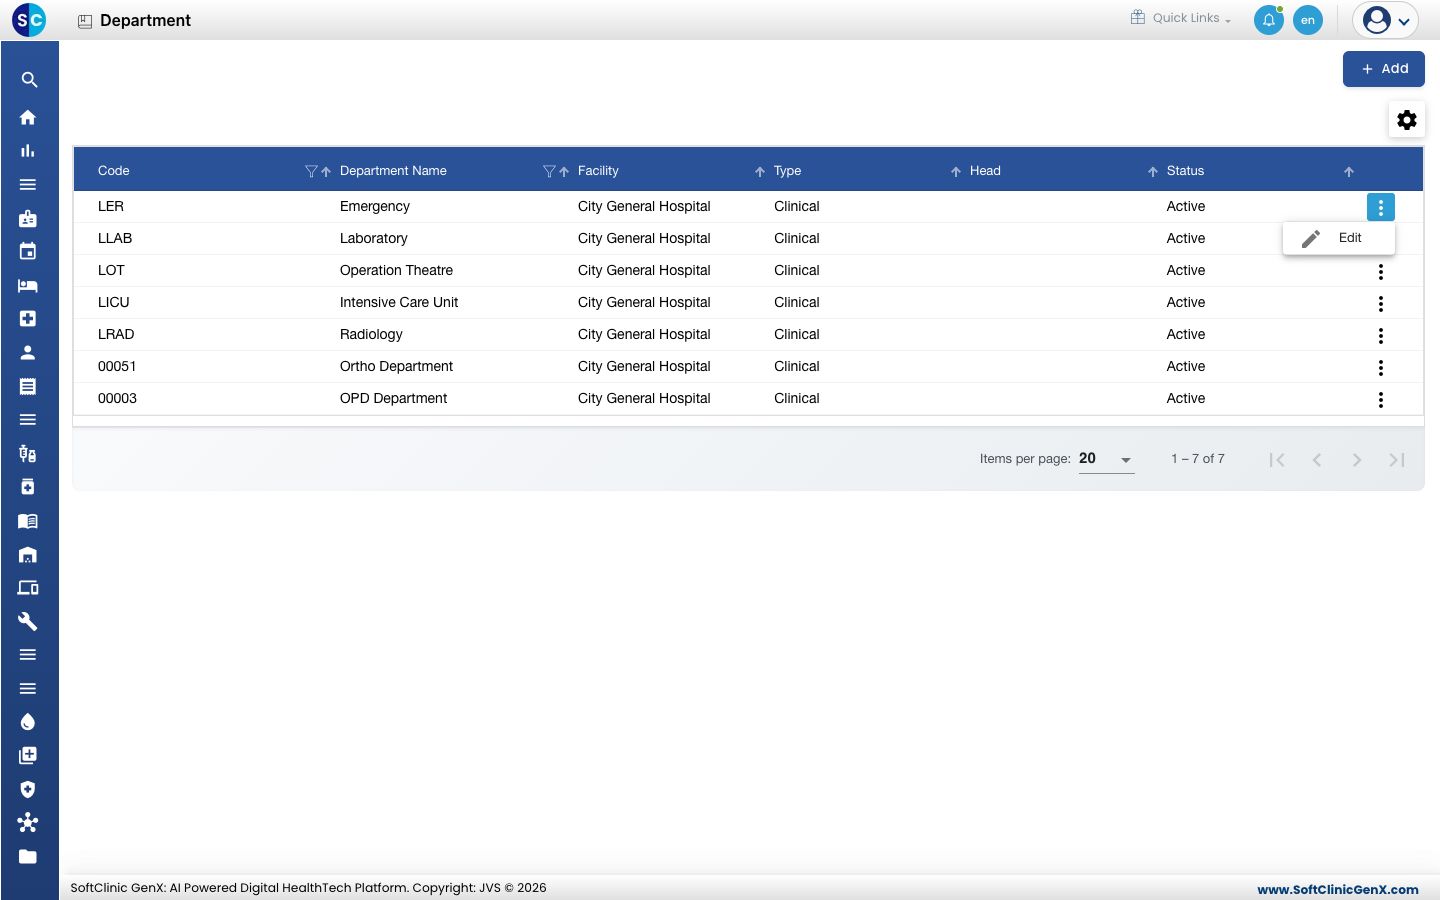Open the 'en' language selector
Screen dimensions: 1440x900
(1308, 20)
